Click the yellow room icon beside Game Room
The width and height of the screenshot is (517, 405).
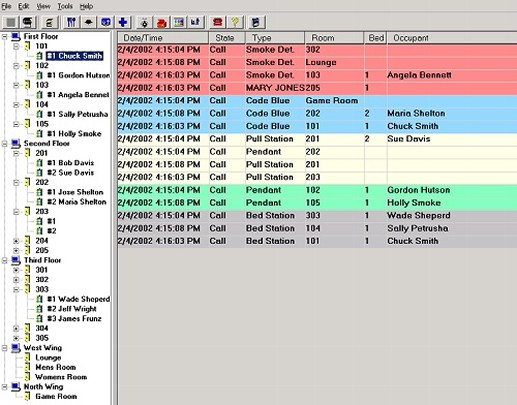coord(28,397)
